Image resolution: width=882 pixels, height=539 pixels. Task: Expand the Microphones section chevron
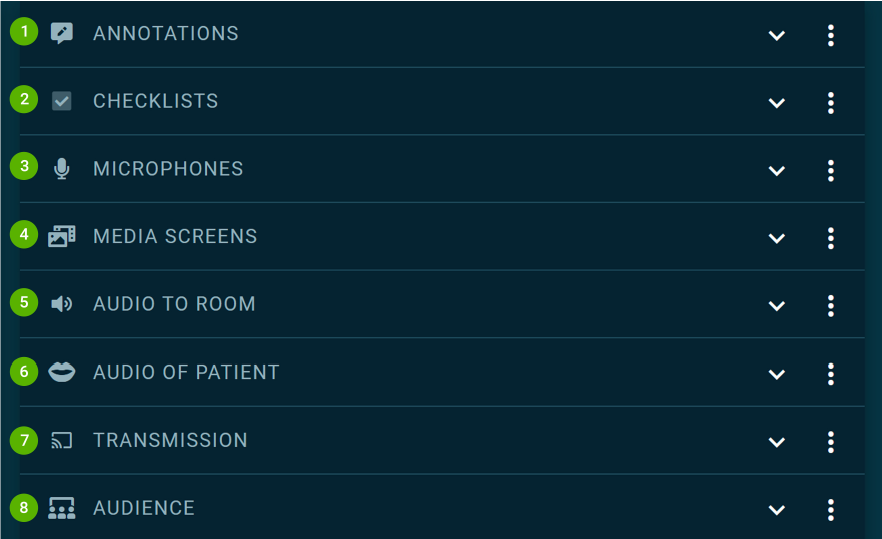(x=777, y=171)
